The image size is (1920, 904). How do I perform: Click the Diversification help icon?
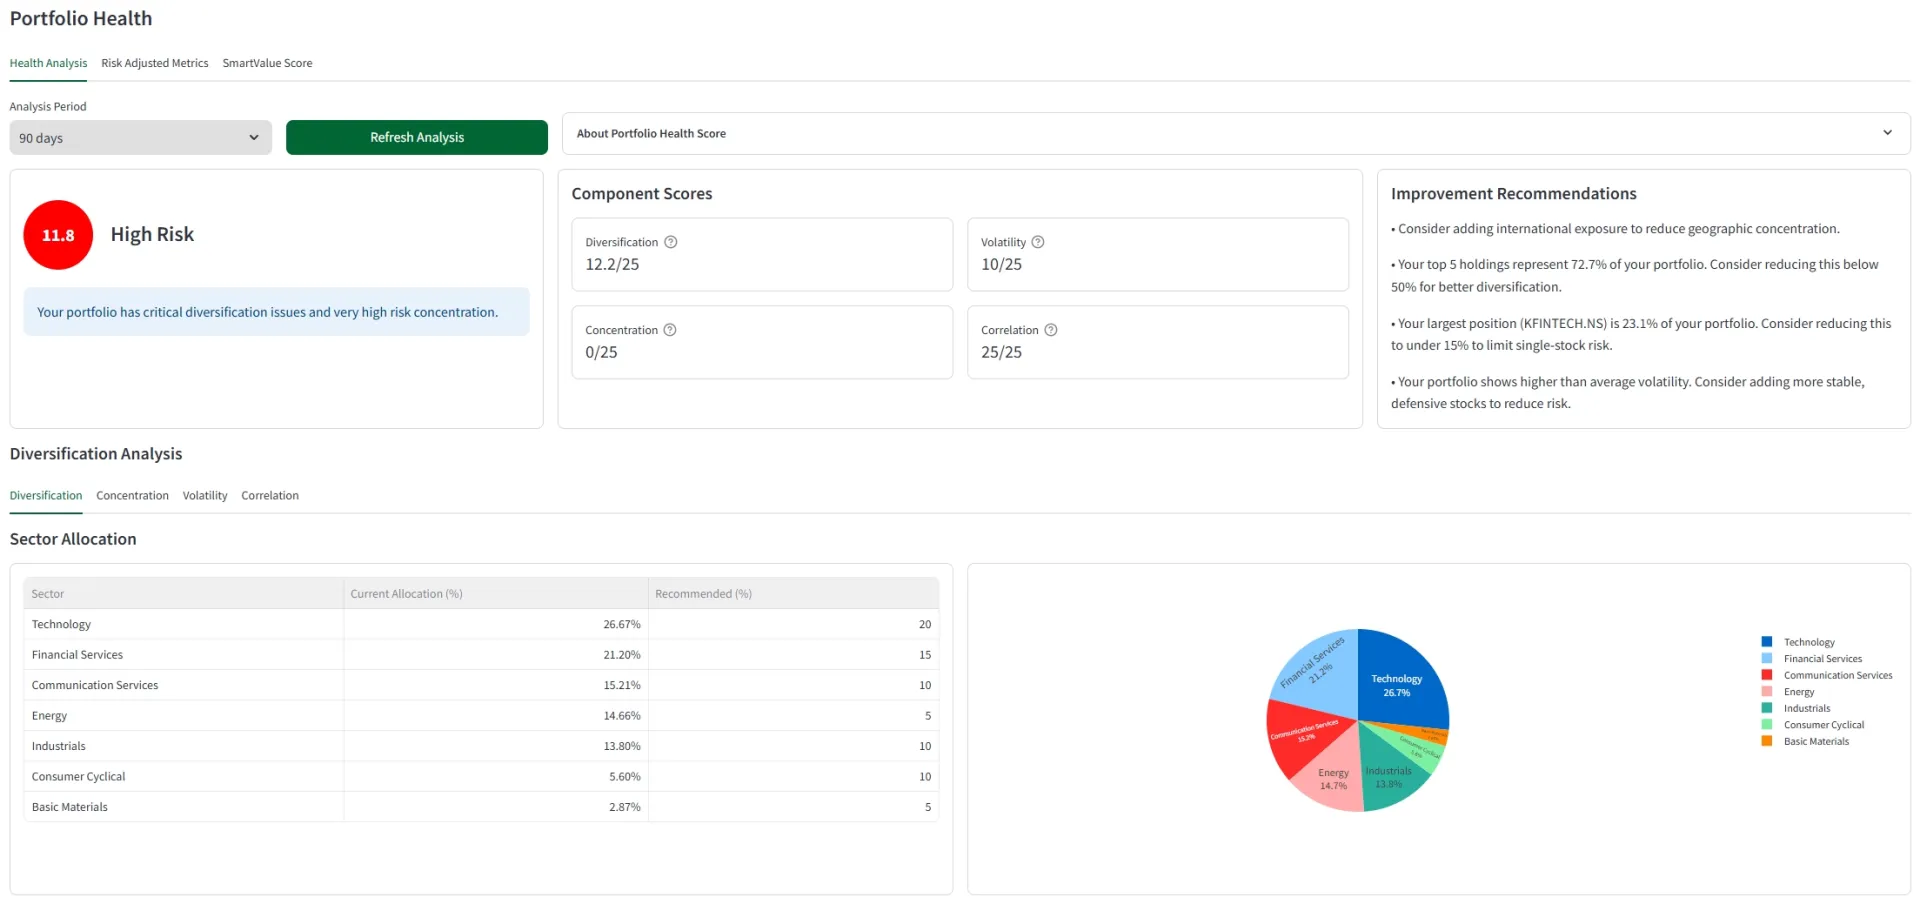pos(671,242)
